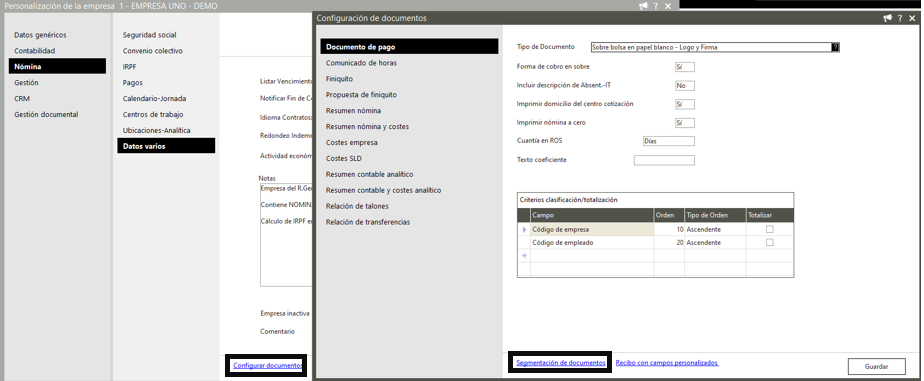
Task: Open Recibo con campos personalizados link
Action: tap(667, 363)
